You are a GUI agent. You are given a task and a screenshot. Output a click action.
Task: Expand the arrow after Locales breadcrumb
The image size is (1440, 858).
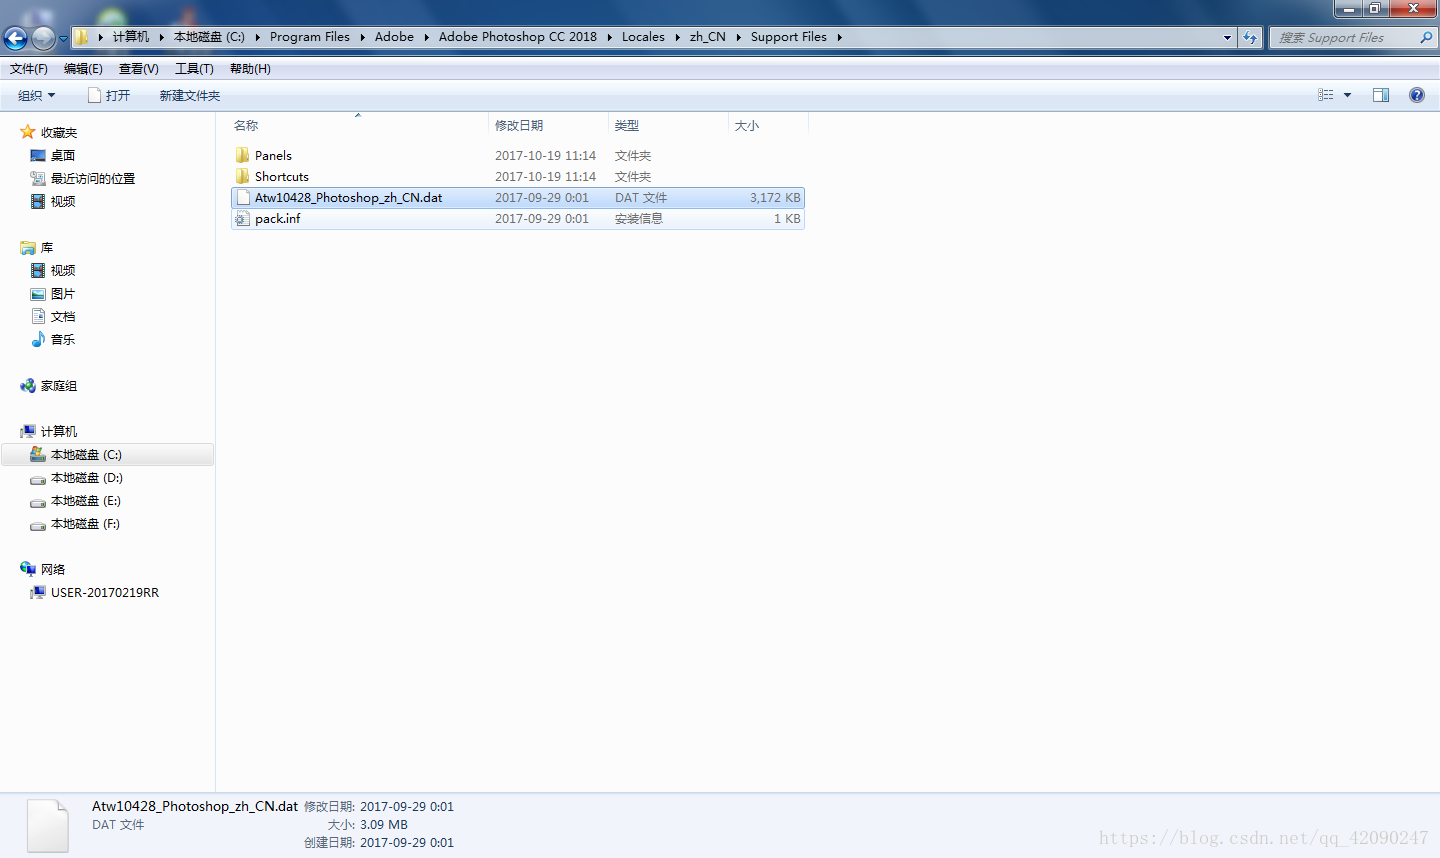pos(677,37)
